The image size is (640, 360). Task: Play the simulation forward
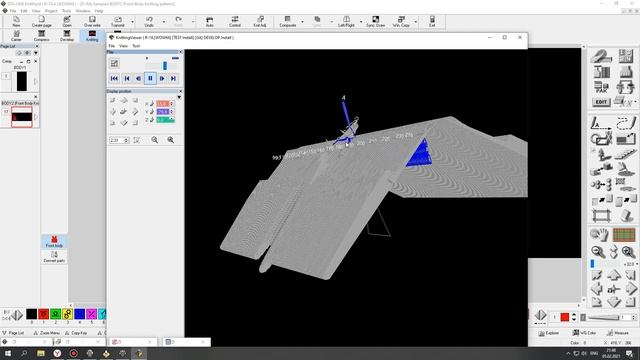coord(162,78)
